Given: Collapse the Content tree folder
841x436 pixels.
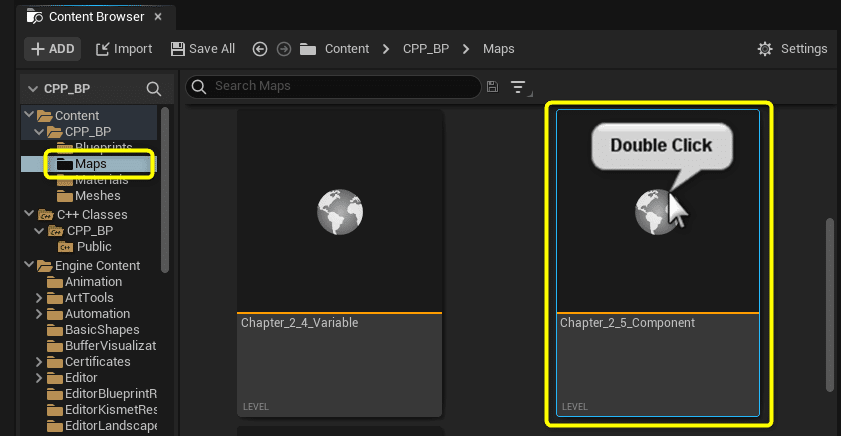Looking at the screenshot, I should pos(29,115).
